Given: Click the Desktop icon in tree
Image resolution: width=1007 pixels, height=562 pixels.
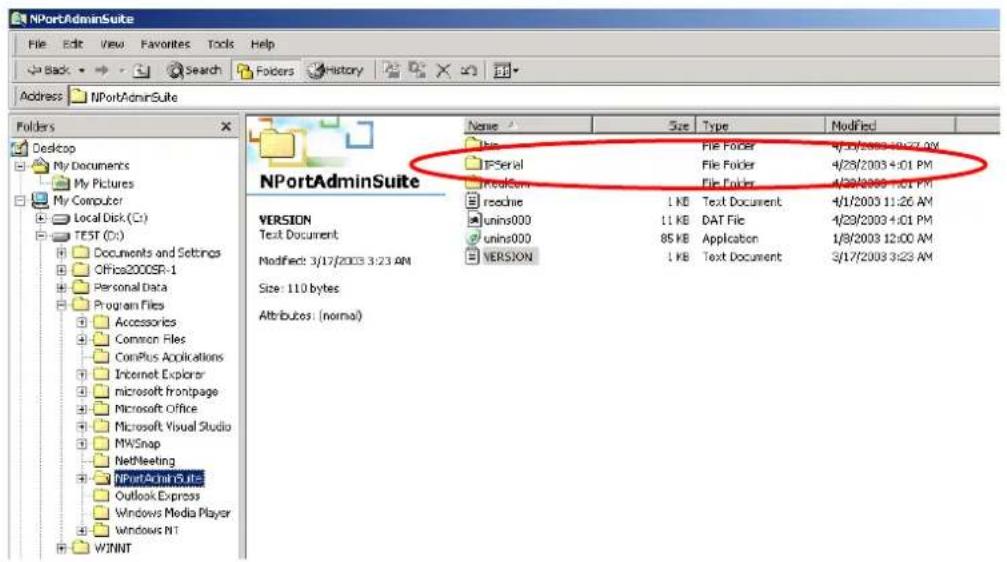Looking at the screenshot, I should click(x=20, y=148).
